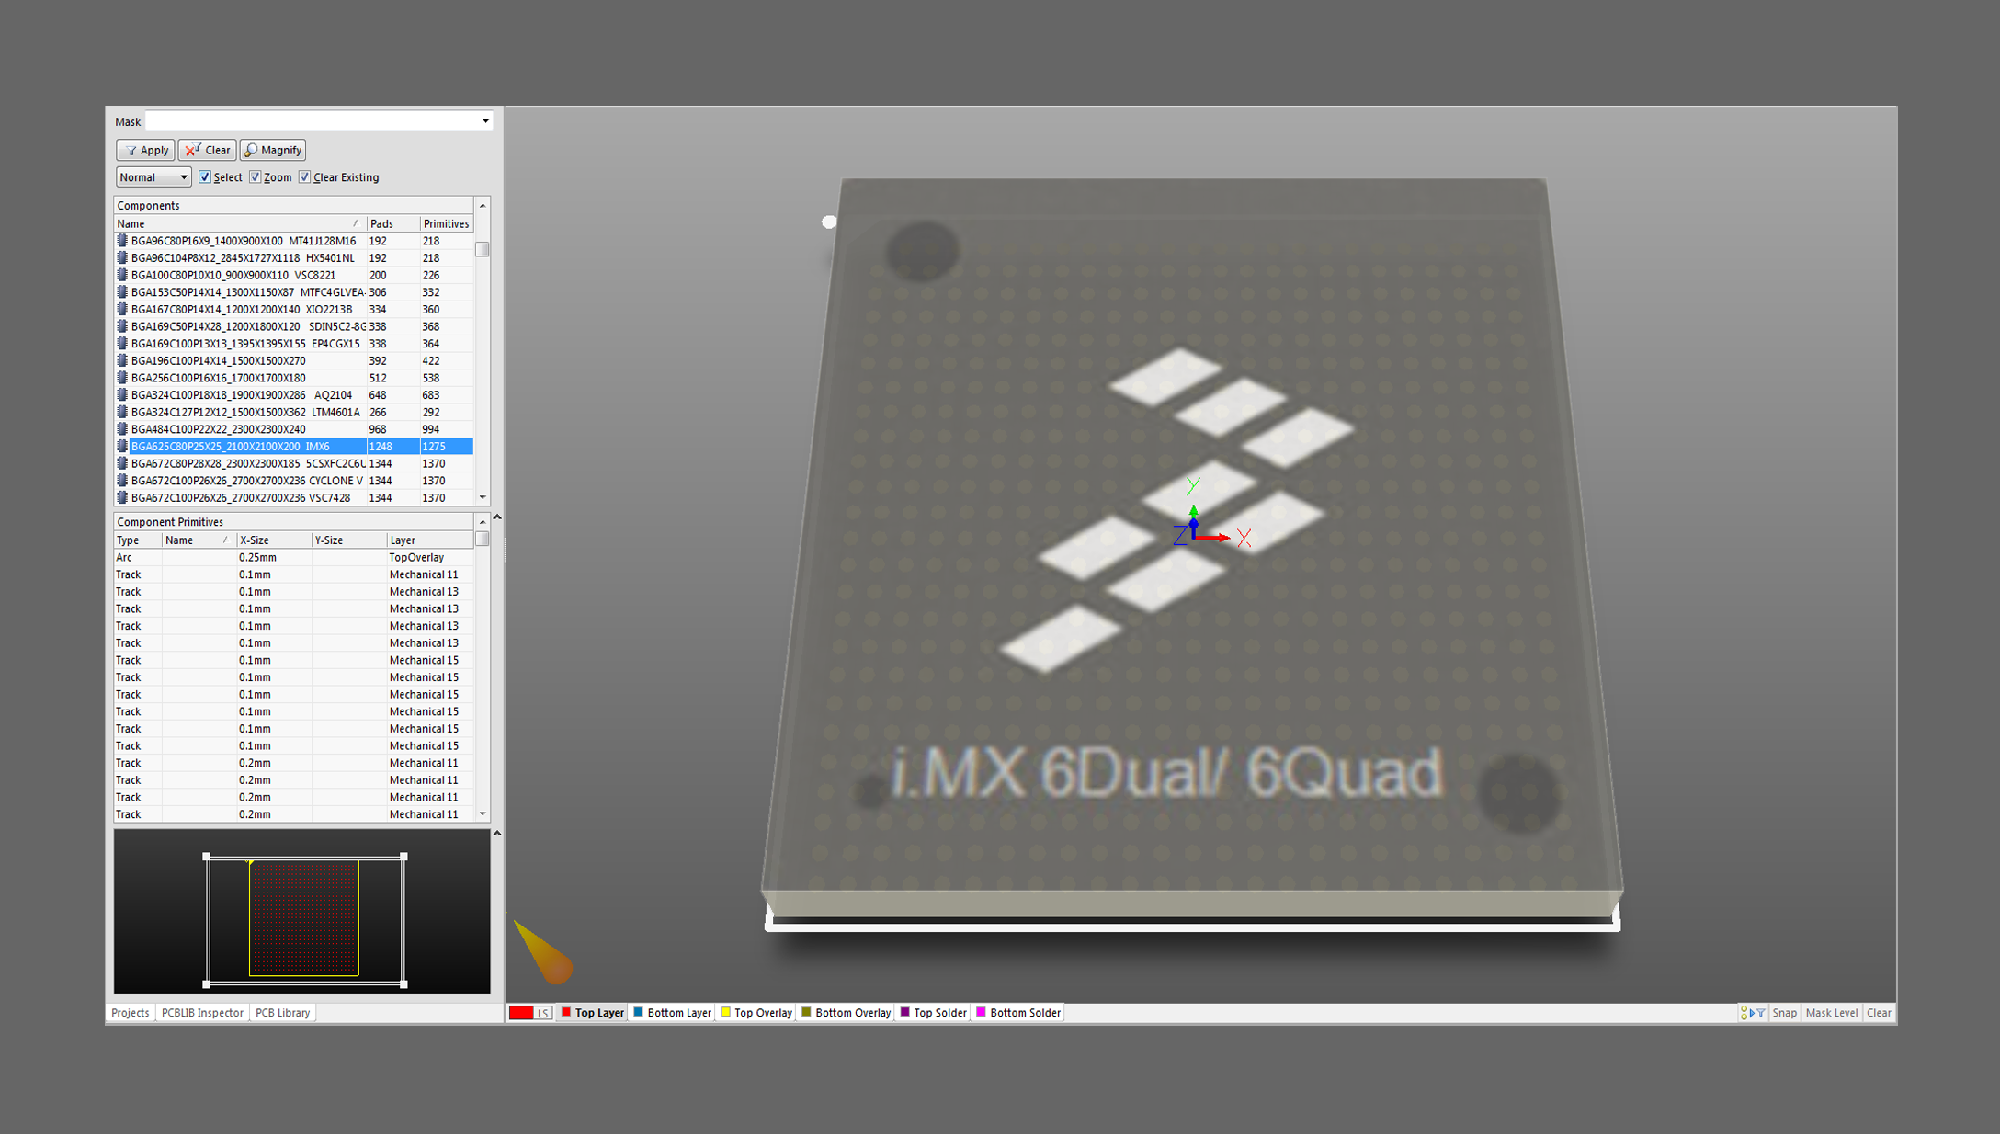Switch to the PCB Library tab
2000x1134 pixels.
pyautogui.click(x=282, y=1013)
